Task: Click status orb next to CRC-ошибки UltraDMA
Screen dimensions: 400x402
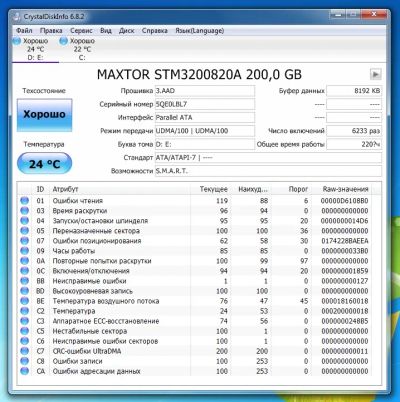Action: pyautogui.click(x=24, y=351)
